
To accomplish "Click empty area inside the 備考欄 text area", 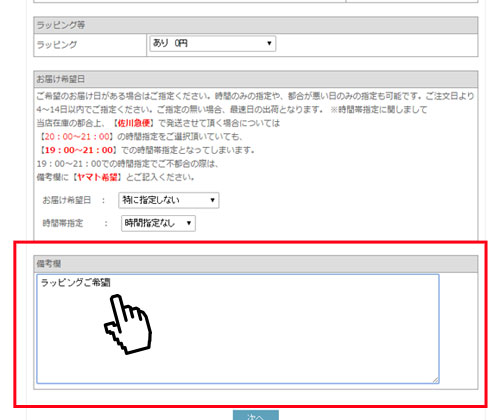I will point(283,333).
